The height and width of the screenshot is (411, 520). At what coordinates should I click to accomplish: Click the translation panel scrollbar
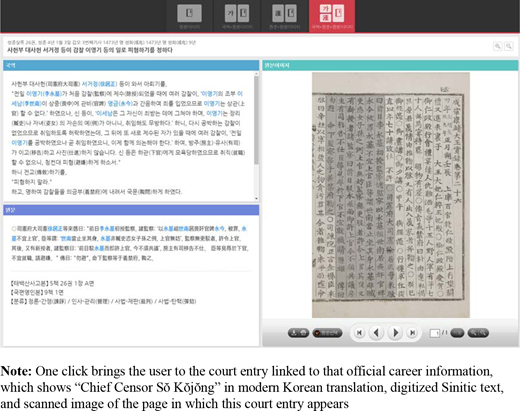[x=256, y=136]
